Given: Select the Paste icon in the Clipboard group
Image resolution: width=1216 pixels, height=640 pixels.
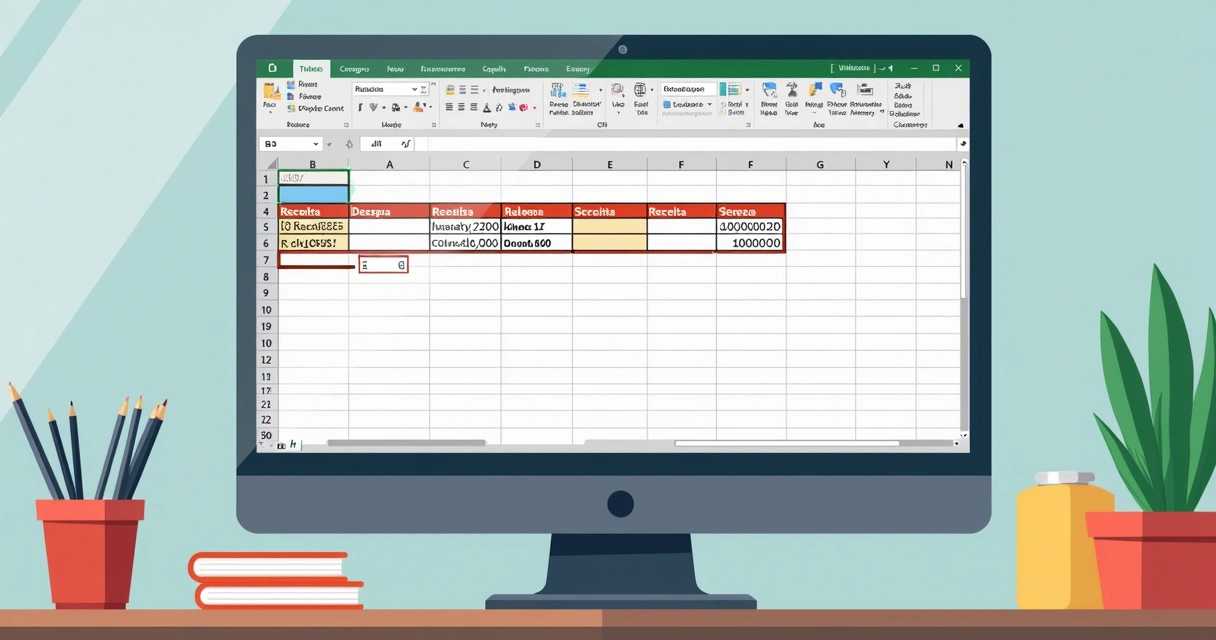Looking at the screenshot, I should tap(272, 94).
